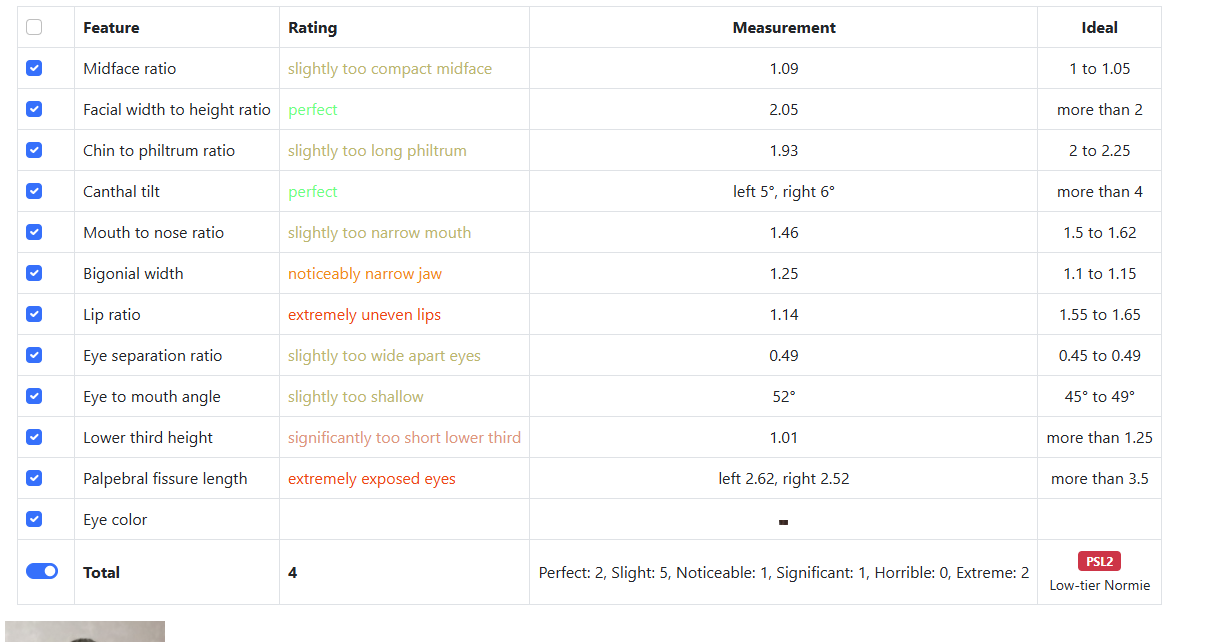
Task: Uncheck the Bigonial width checkbox
Action: (x=34, y=273)
